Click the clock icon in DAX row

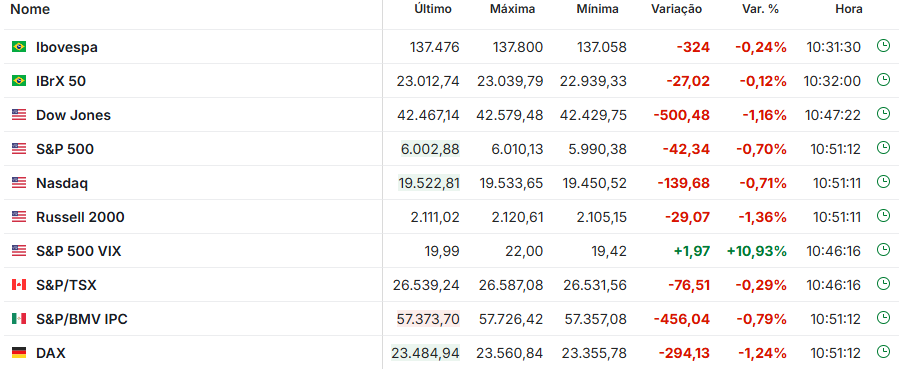[x=883, y=352]
